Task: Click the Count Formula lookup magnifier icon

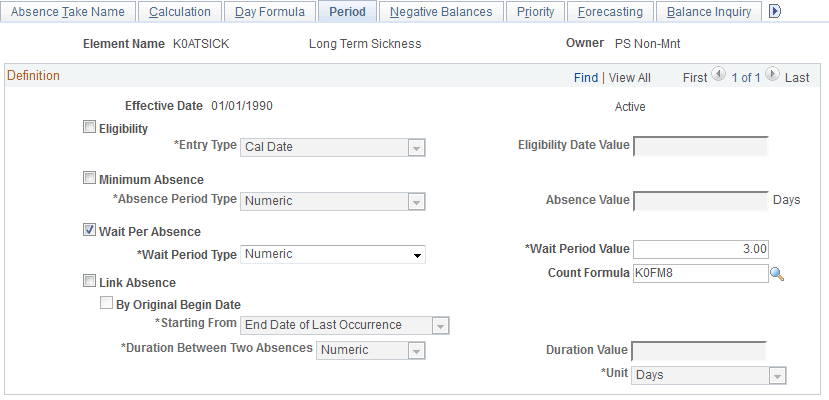Action: [776, 273]
